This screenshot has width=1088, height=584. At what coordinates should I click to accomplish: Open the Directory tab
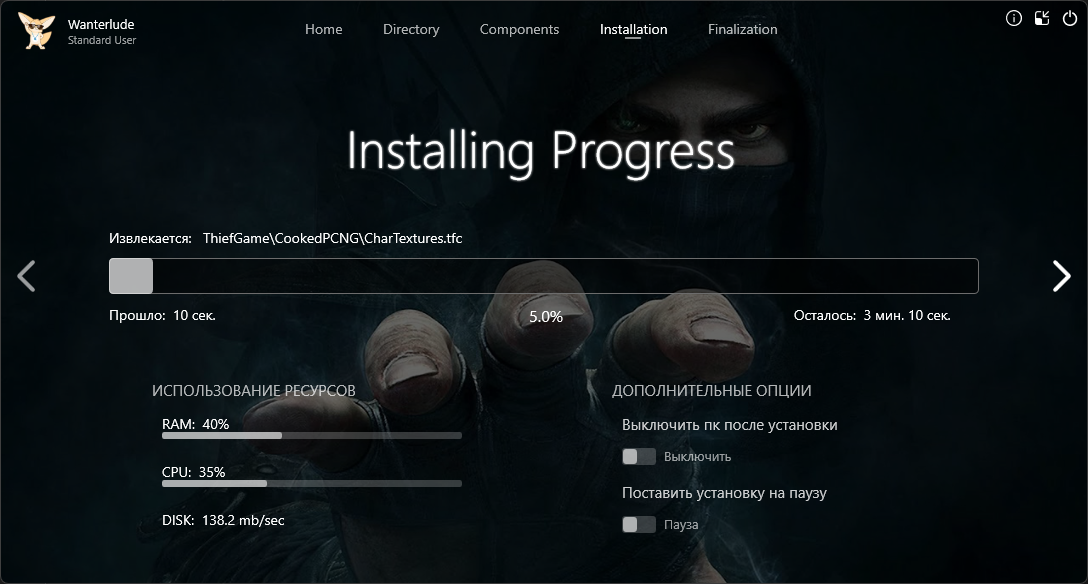pyautogui.click(x=411, y=29)
